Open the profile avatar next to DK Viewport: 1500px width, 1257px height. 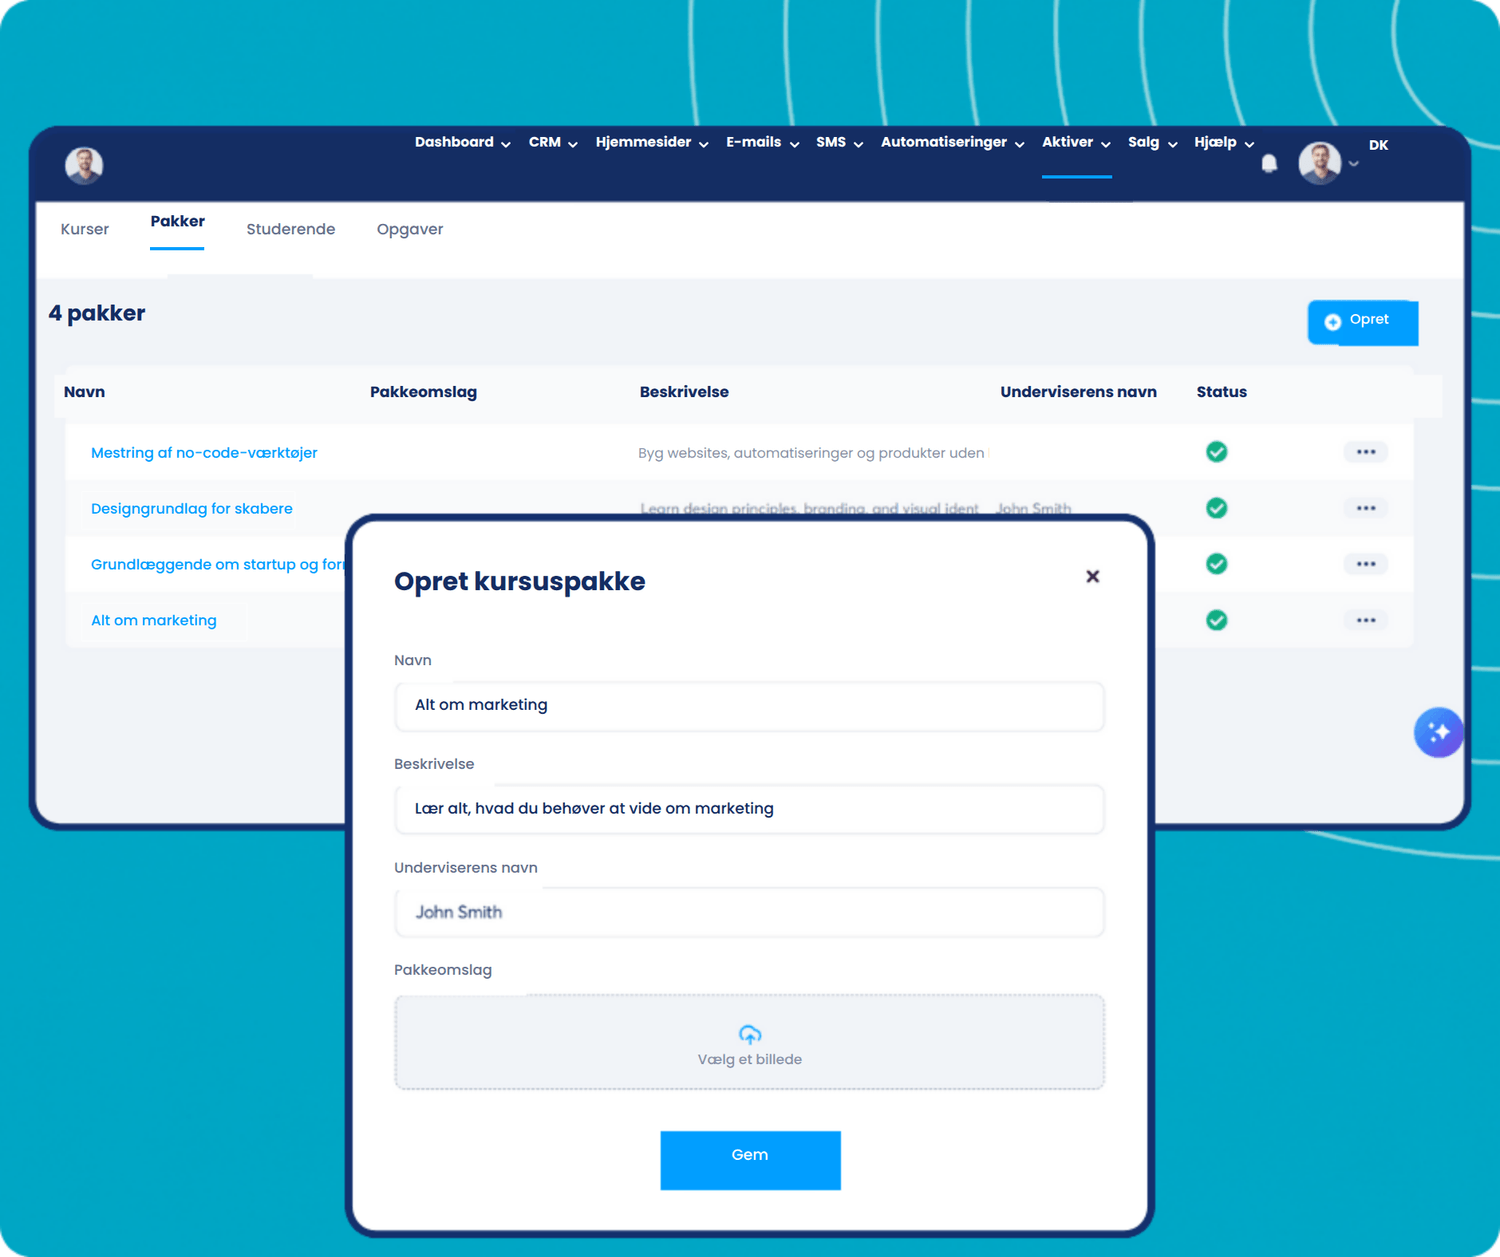click(1319, 163)
